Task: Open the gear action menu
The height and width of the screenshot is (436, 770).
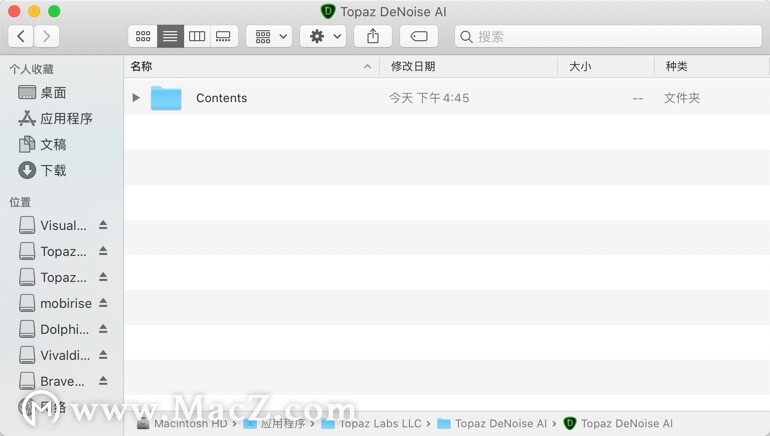Action: coord(323,36)
